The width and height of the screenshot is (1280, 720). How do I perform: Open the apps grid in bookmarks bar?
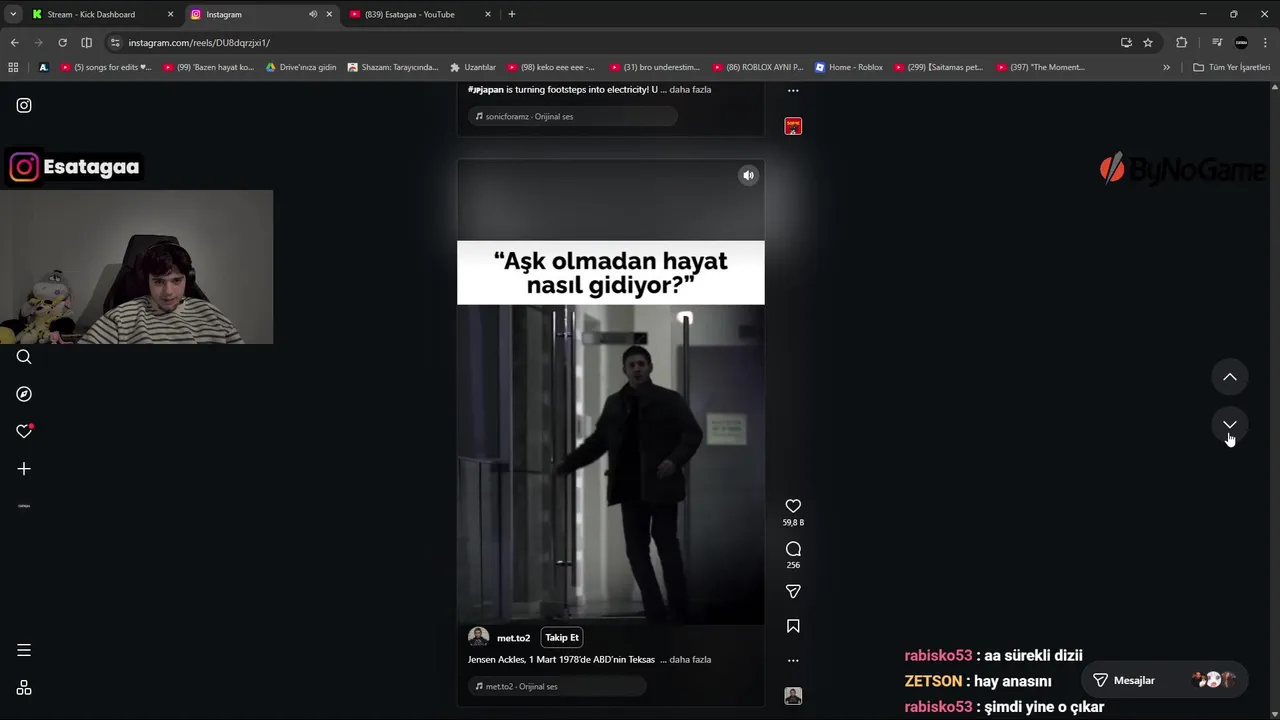(x=13, y=67)
